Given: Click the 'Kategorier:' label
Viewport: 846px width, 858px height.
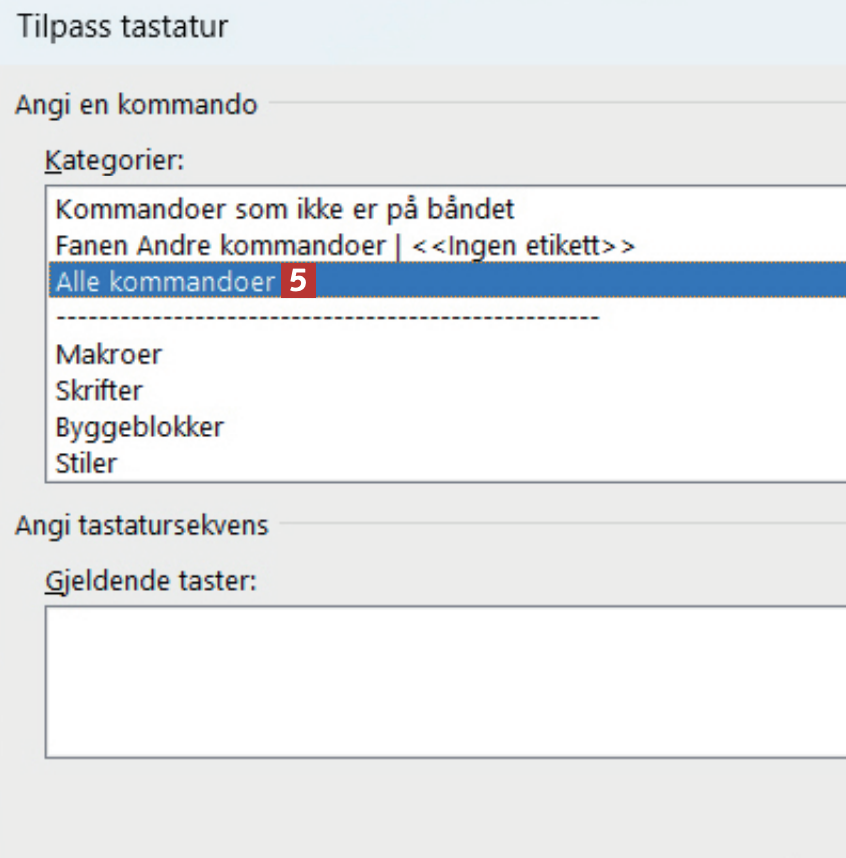Looking at the screenshot, I should pos(114,159).
